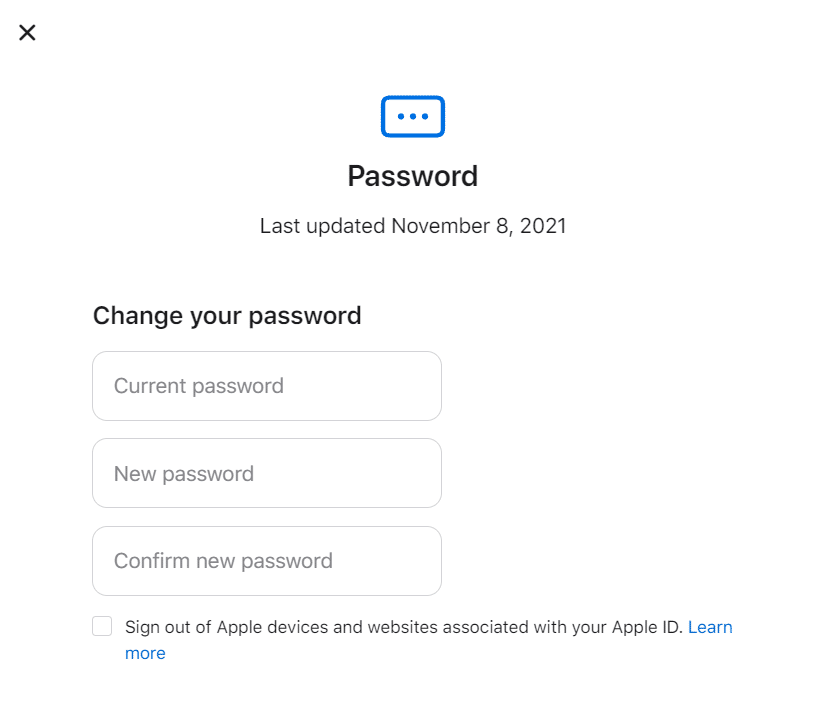
Task: Focus the Current password field
Action: (x=267, y=386)
